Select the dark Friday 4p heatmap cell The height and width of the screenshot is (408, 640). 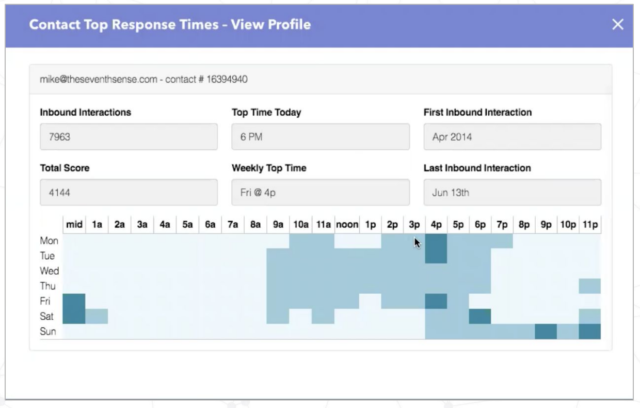(x=436, y=301)
